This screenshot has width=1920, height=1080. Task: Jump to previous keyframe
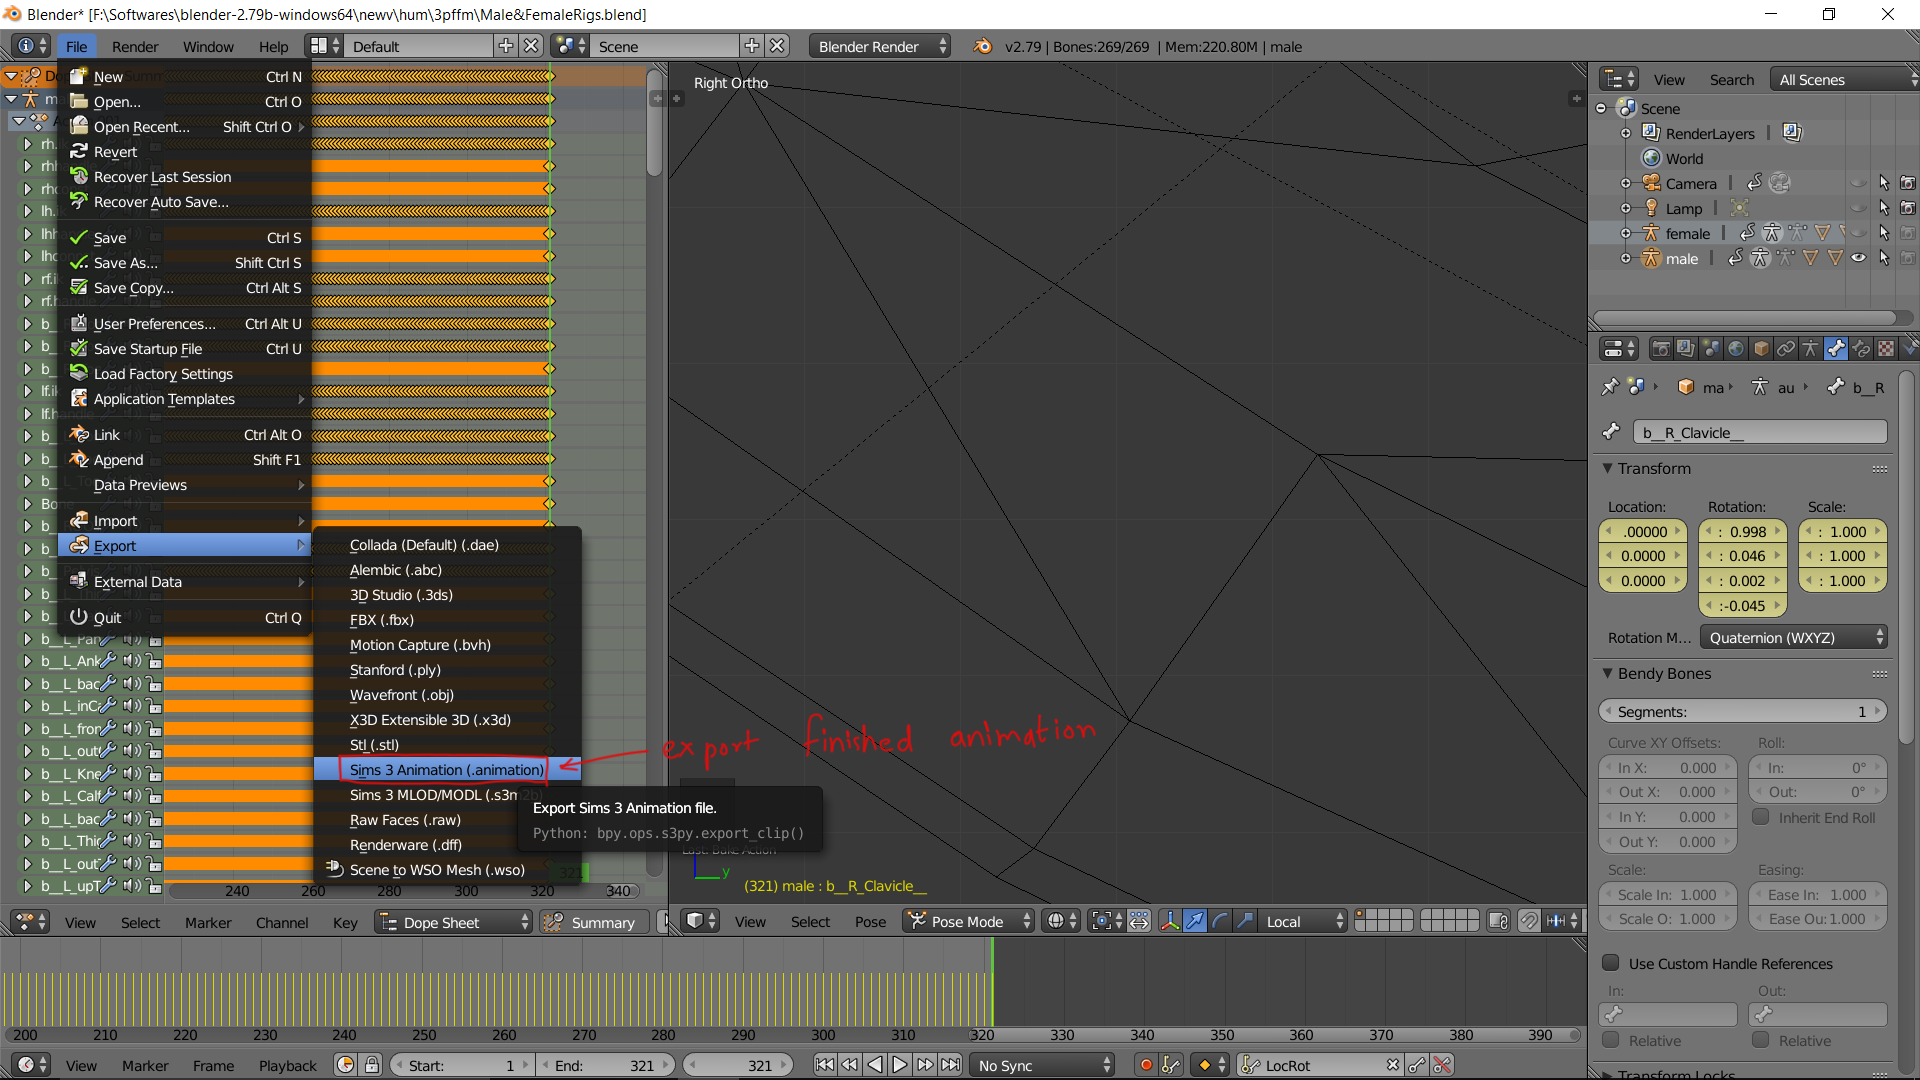(x=850, y=1066)
